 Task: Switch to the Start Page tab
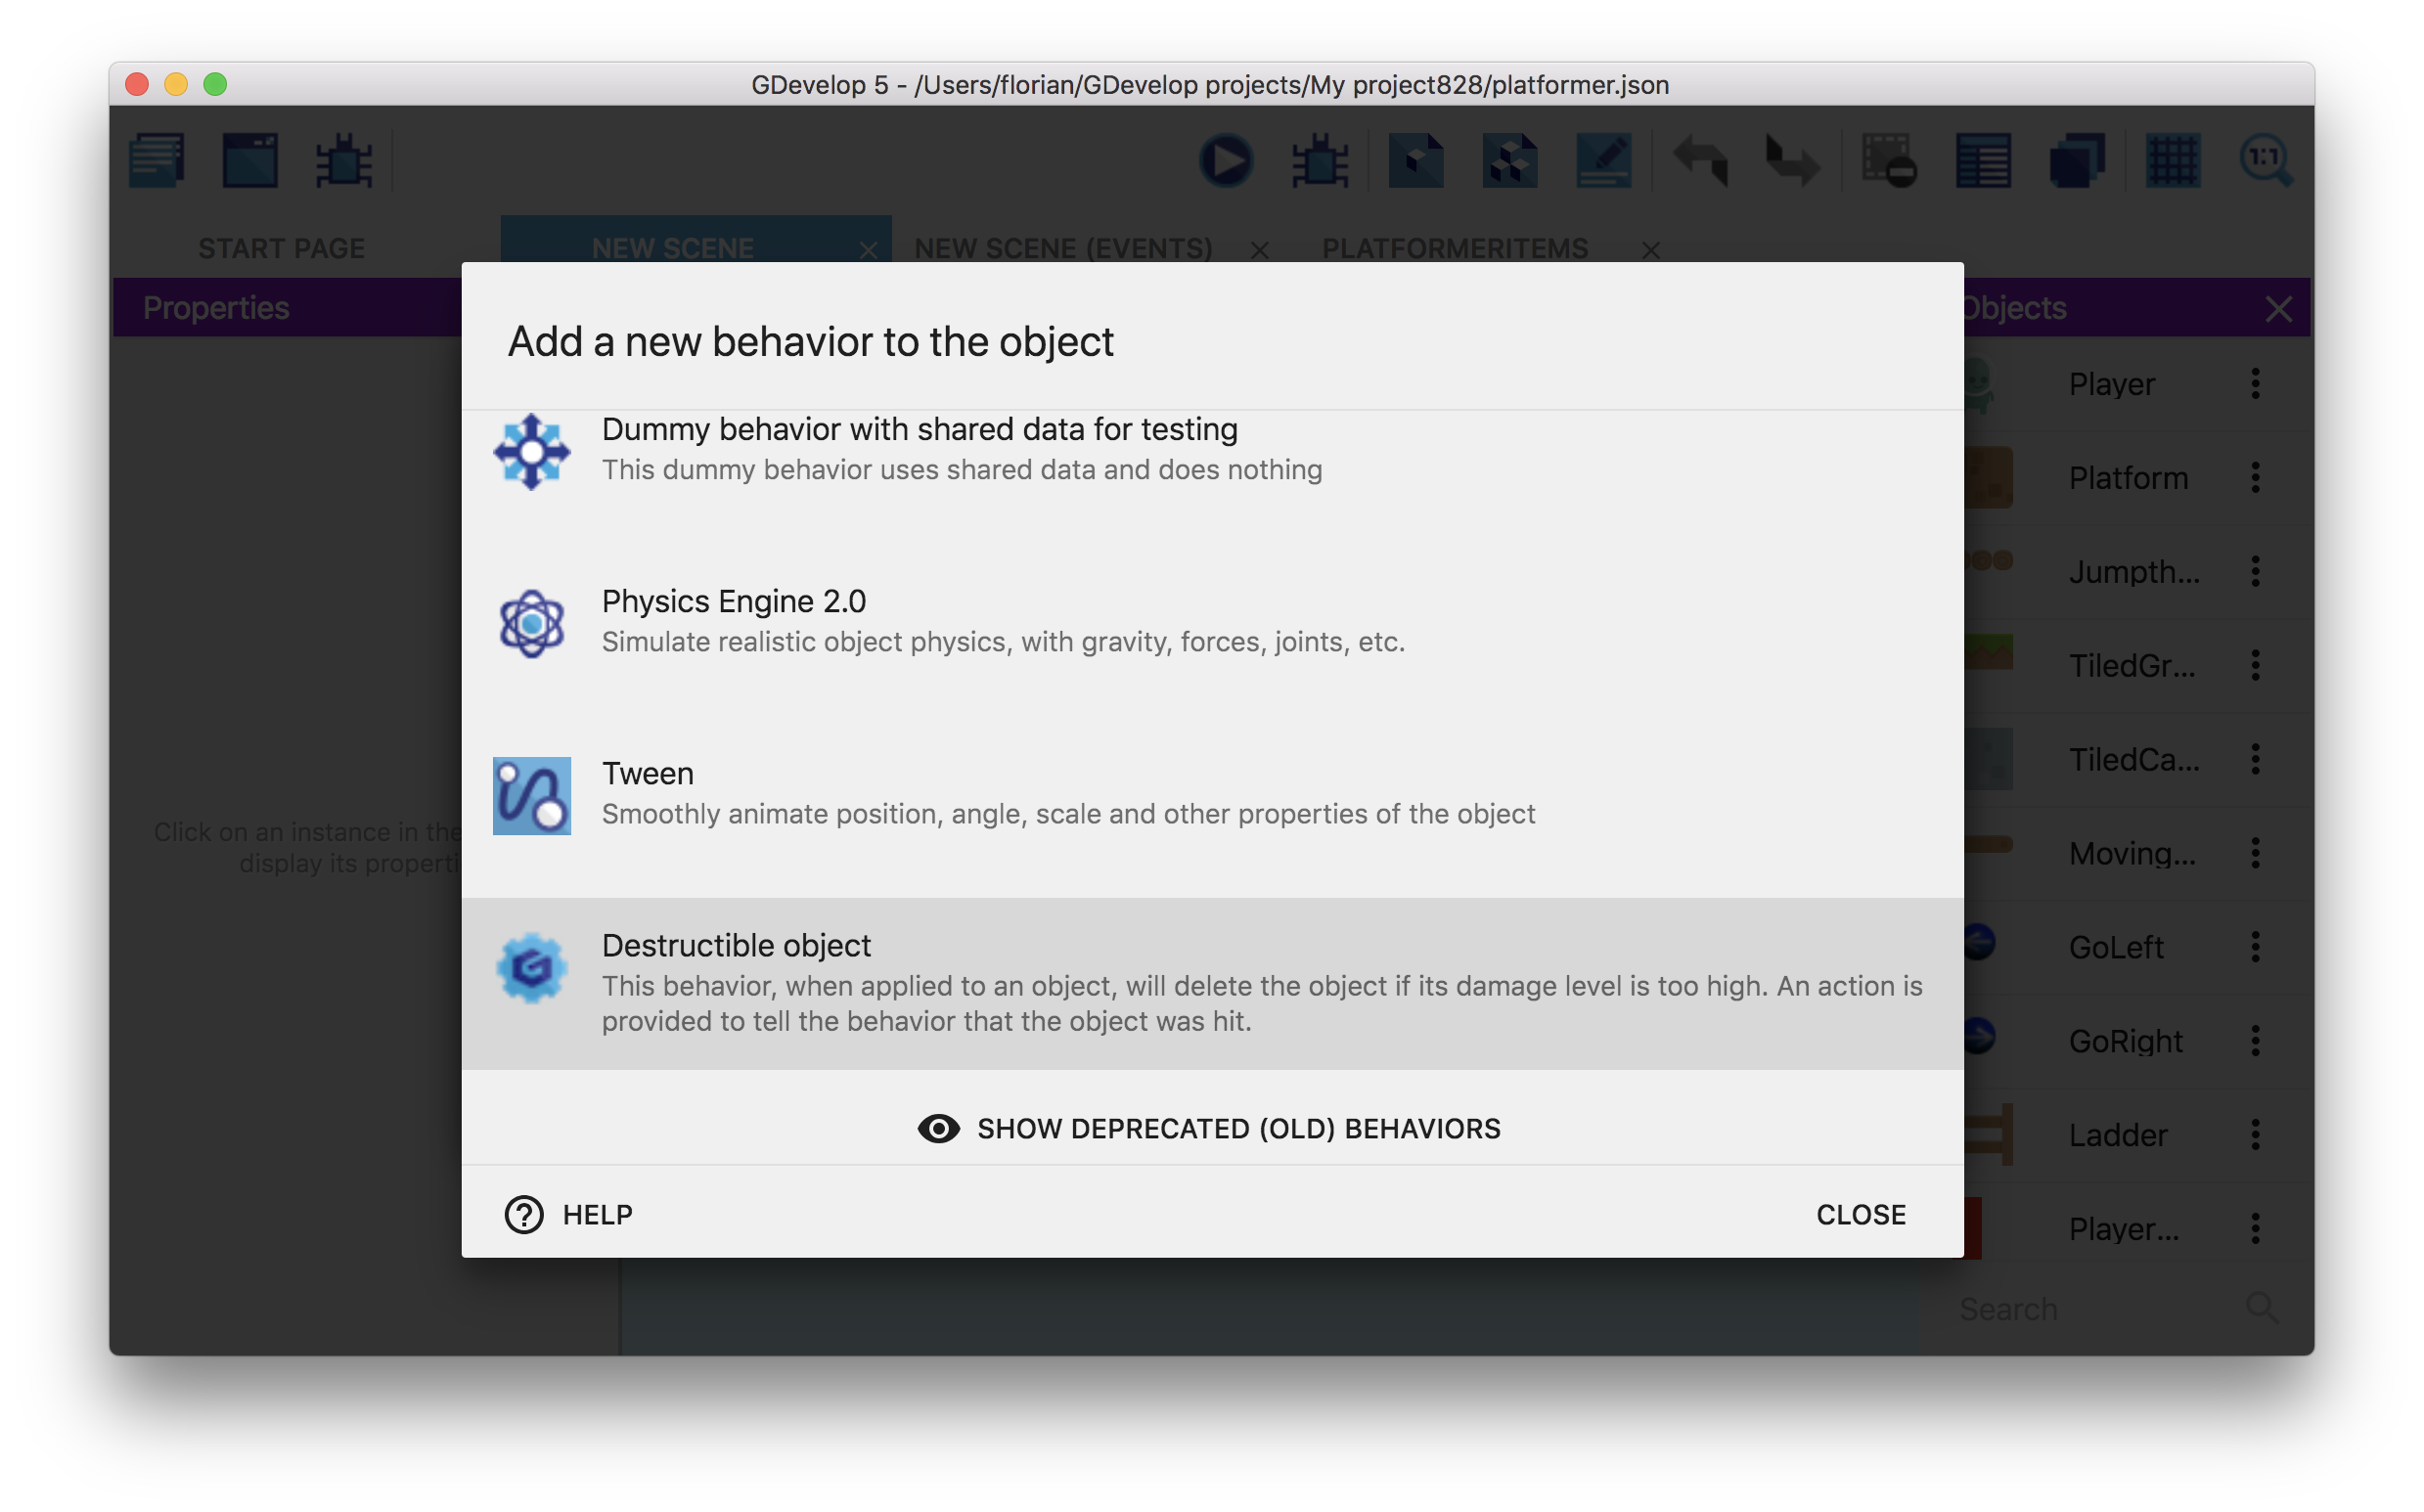[x=281, y=247]
